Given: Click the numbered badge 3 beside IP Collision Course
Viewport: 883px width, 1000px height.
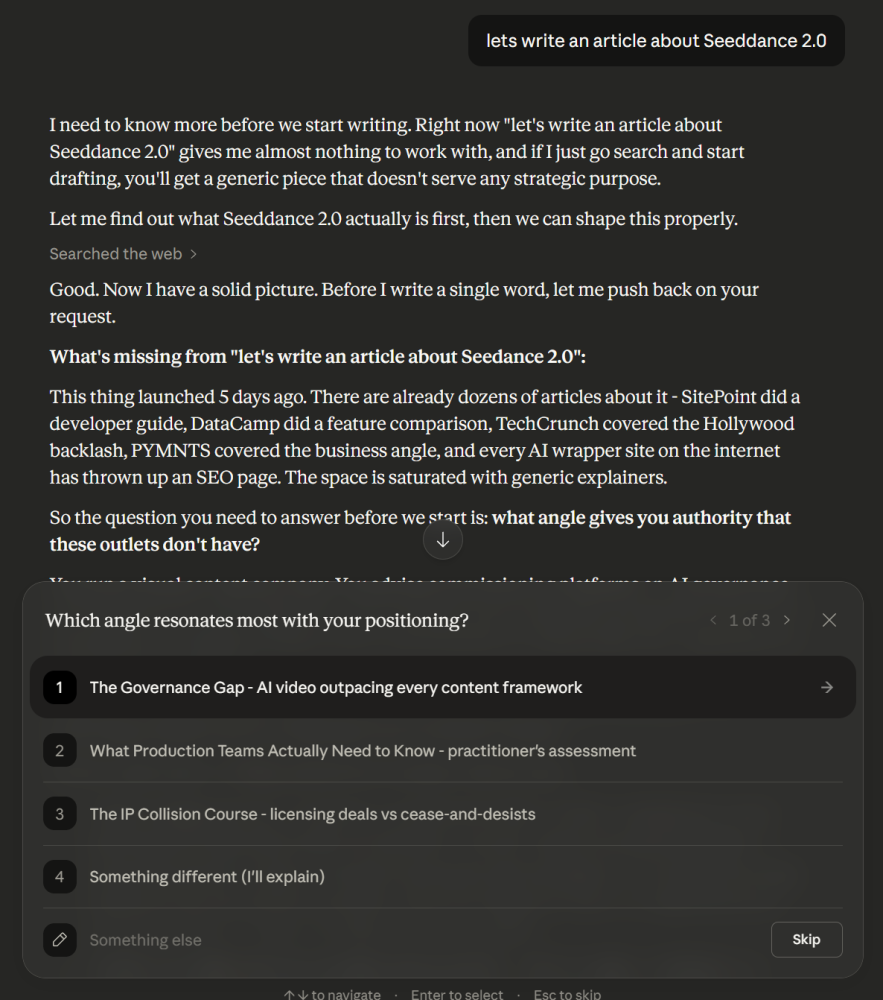Looking at the screenshot, I should pyautogui.click(x=59, y=813).
